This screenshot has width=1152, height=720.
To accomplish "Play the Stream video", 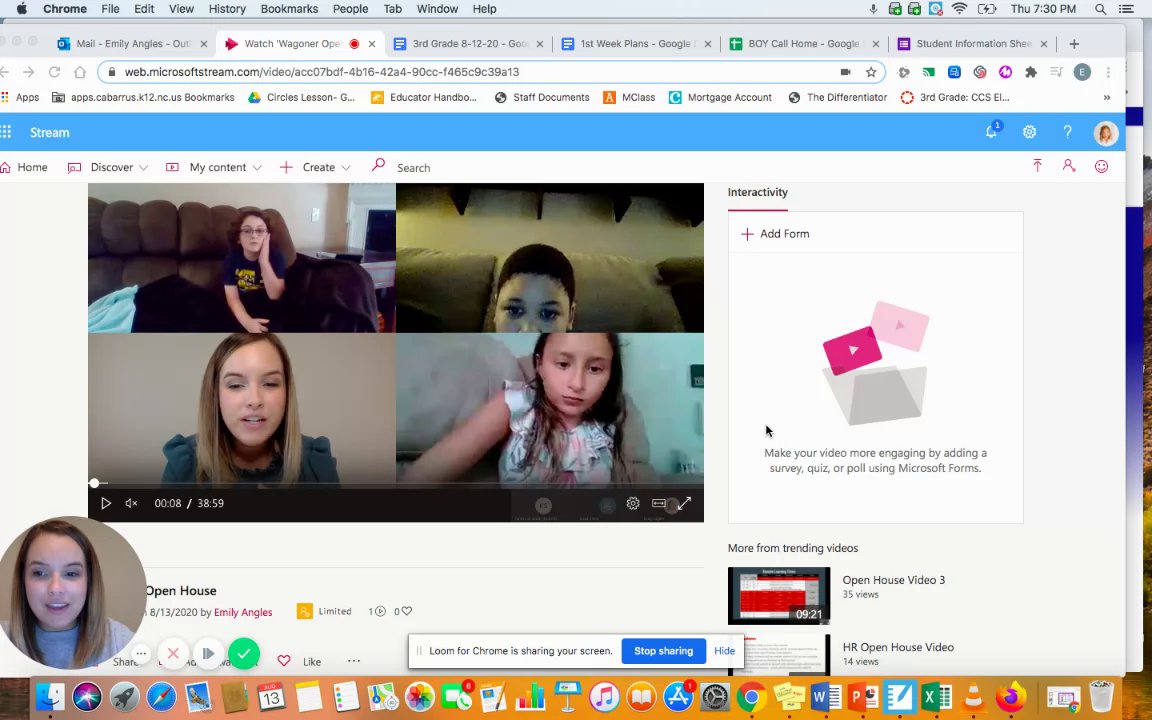I will (x=106, y=503).
